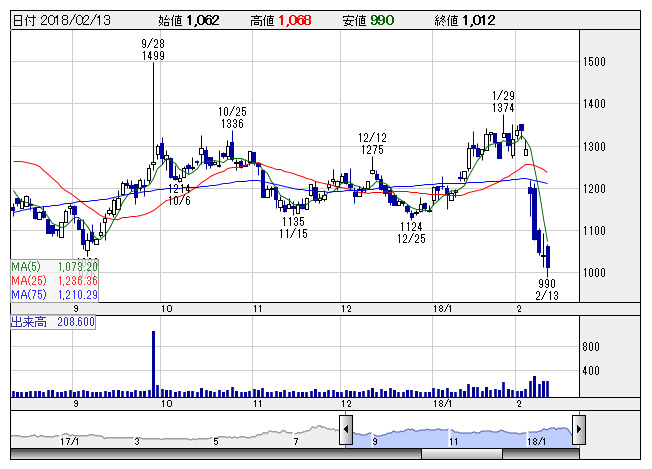
Task: Select the 12/12 1275 peak label
Action: click(372, 144)
